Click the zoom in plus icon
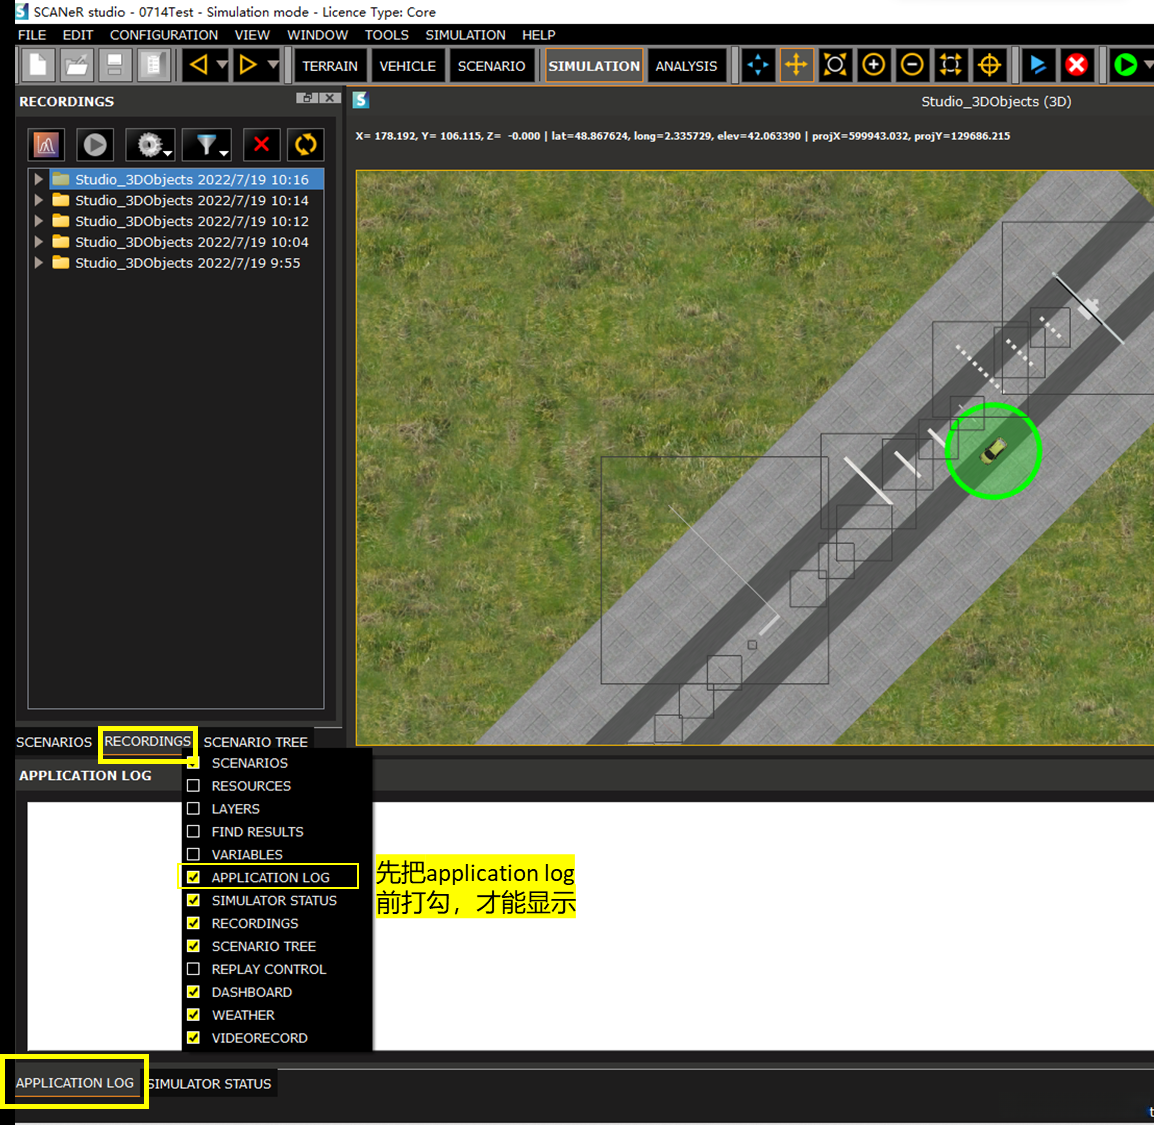Screen dimensions: 1154x1125 click(874, 65)
